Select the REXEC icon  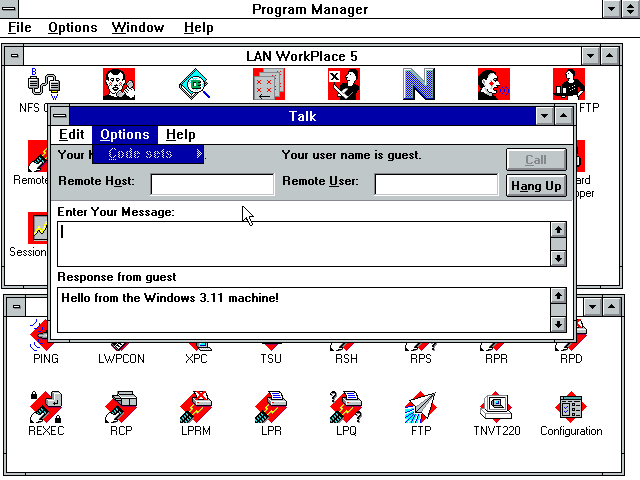tap(46, 407)
